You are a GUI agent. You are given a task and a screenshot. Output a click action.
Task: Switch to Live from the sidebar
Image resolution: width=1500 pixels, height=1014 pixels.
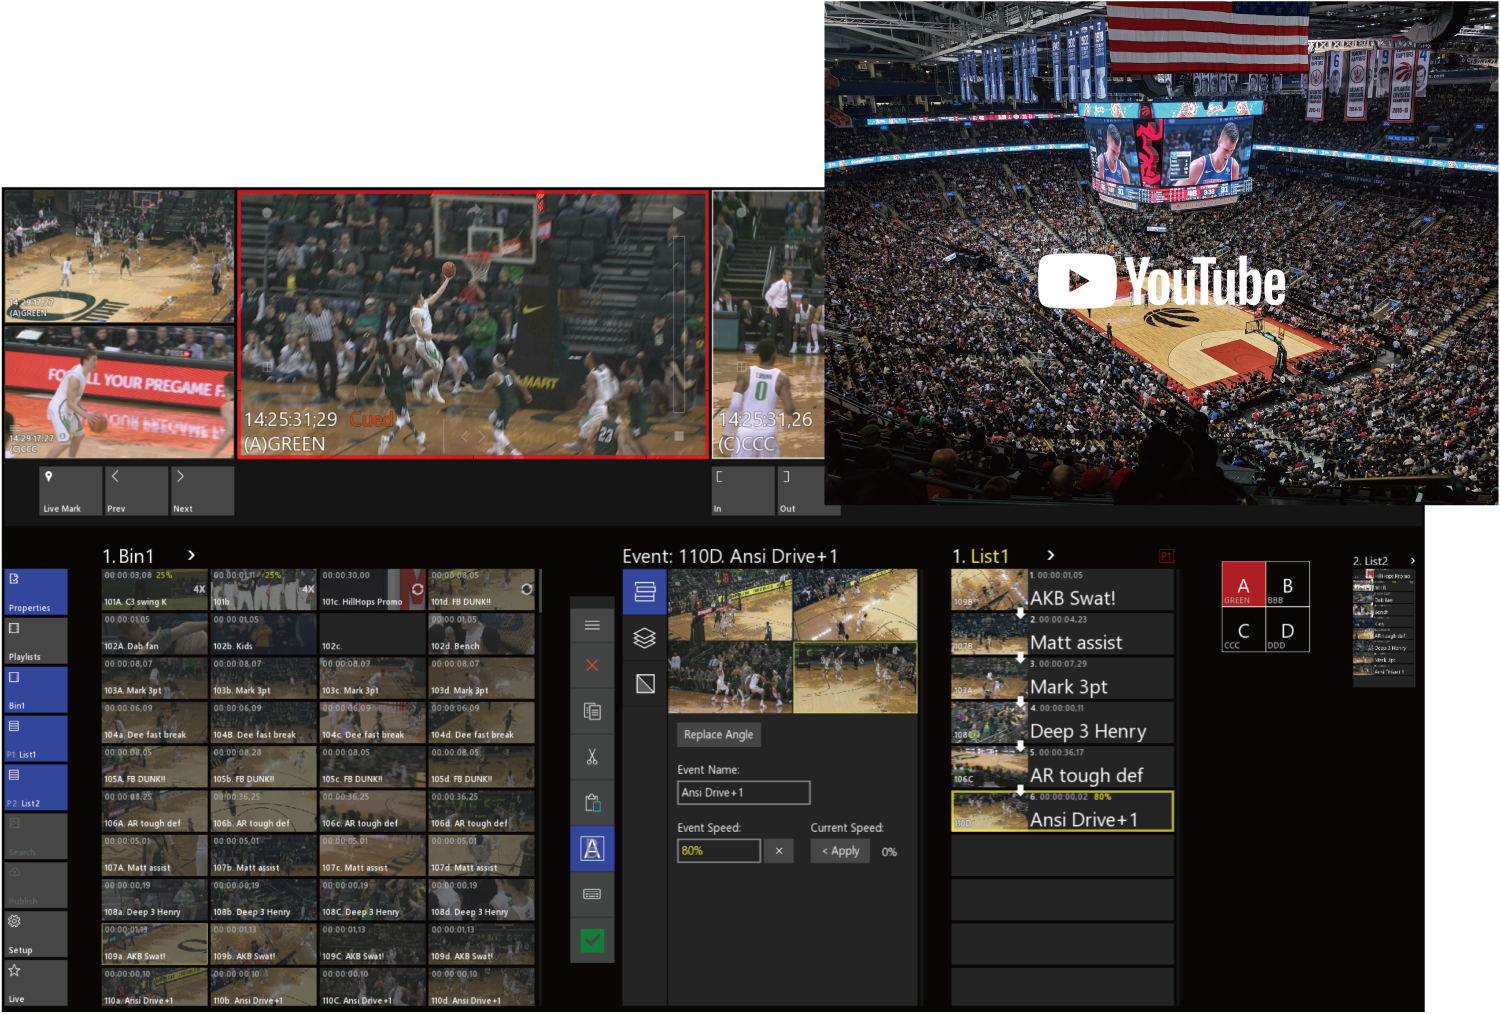(36, 983)
